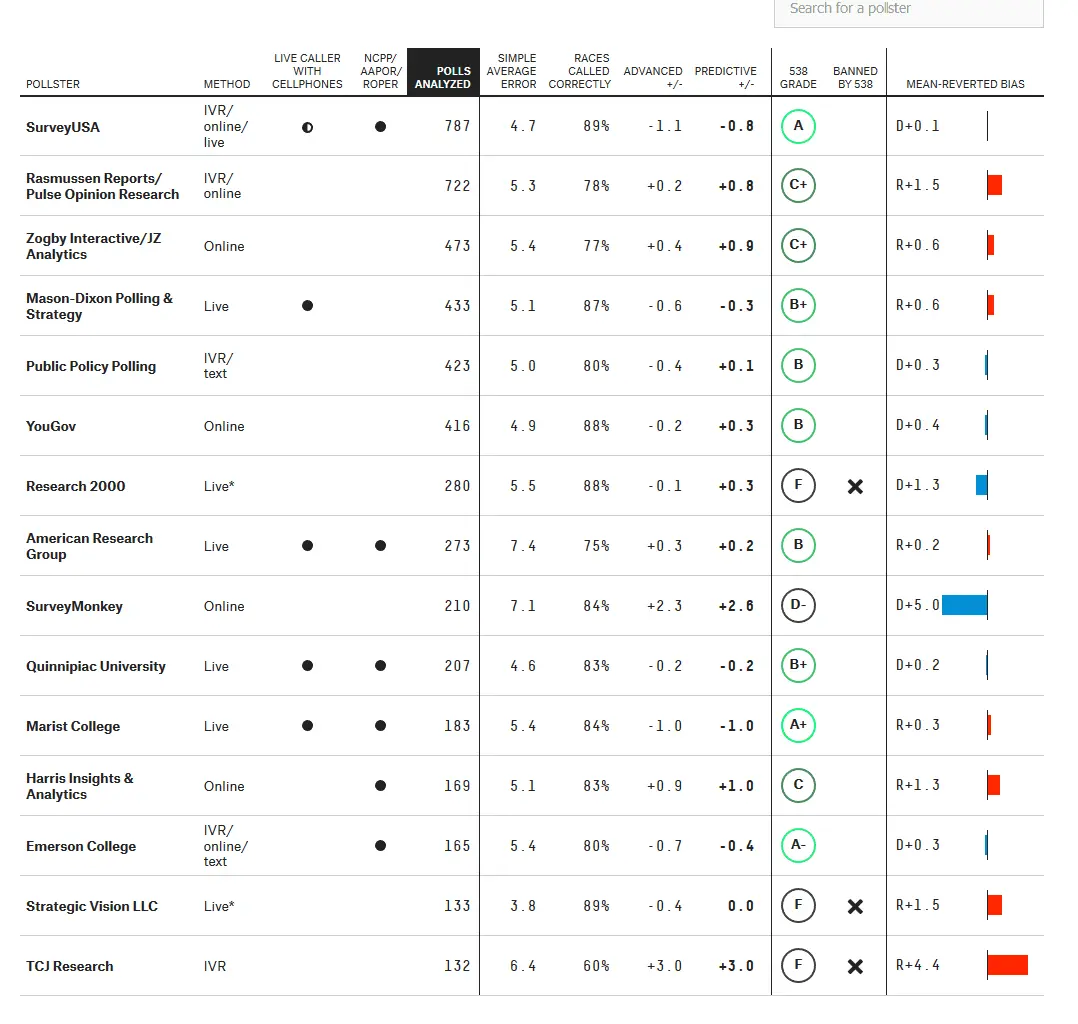
Task: Click Strategic Vision LLC's banned X mark
Action: pyautogui.click(x=855, y=906)
